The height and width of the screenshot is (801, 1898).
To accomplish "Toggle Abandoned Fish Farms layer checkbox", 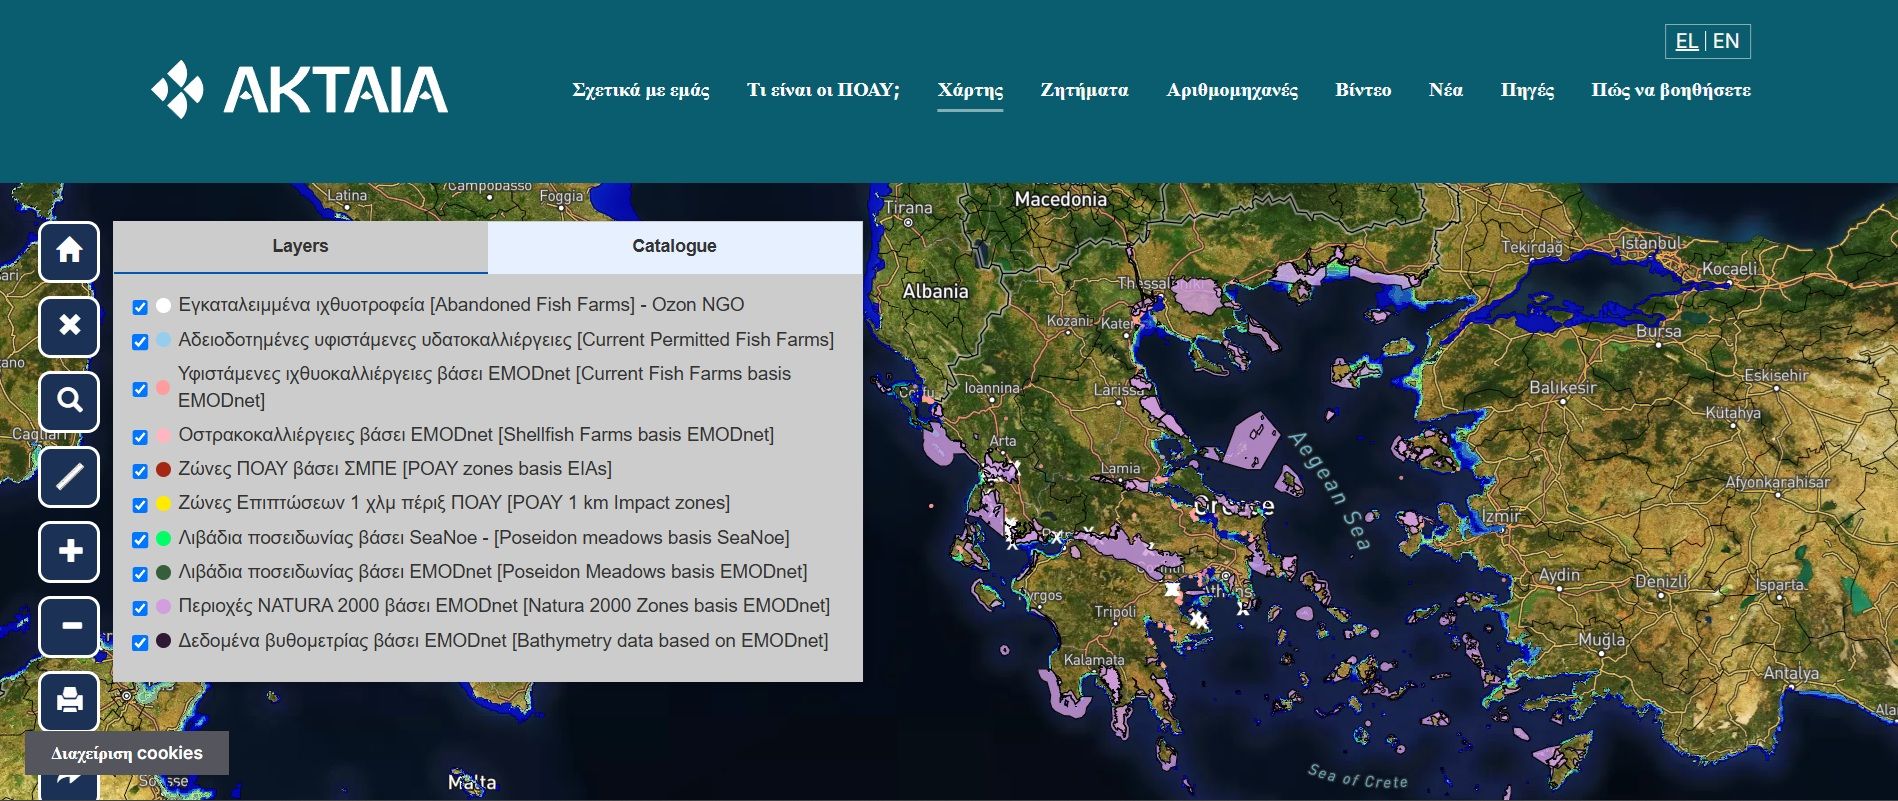I will pos(140,307).
